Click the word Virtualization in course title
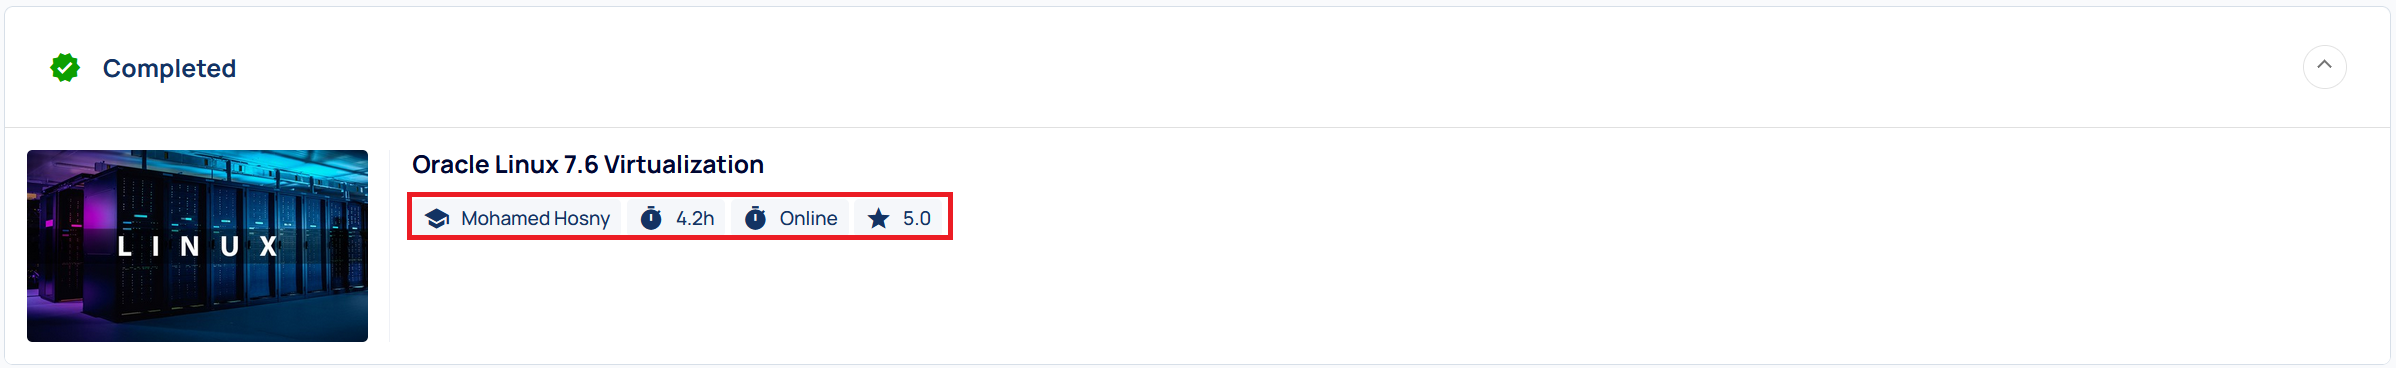The image size is (2396, 368). 684,165
